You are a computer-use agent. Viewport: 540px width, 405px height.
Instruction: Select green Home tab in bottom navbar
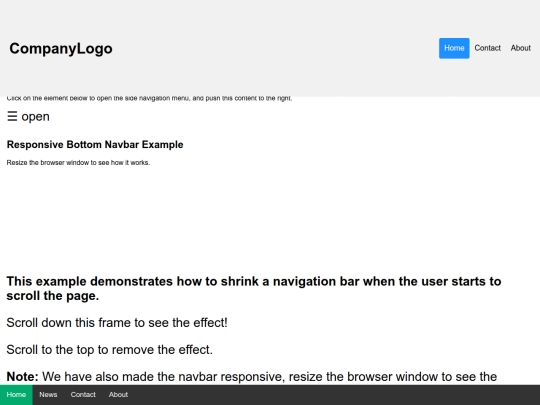coord(16,395)
